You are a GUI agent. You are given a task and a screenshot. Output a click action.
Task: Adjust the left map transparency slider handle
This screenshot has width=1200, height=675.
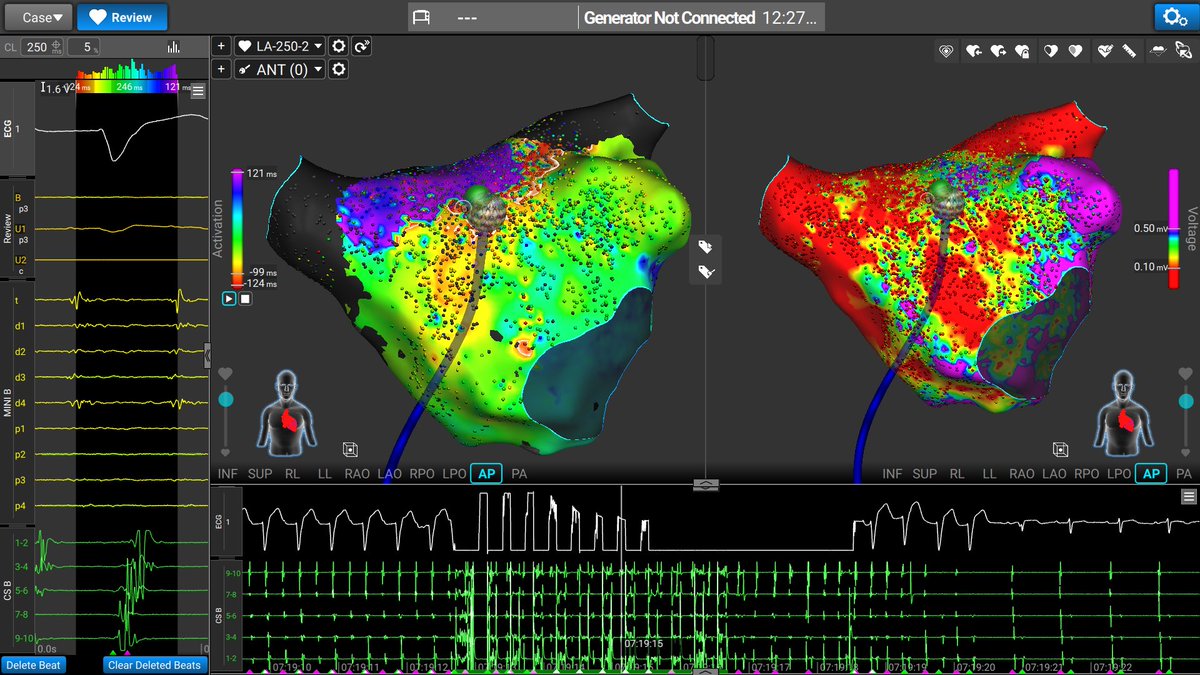click(225, 399)
